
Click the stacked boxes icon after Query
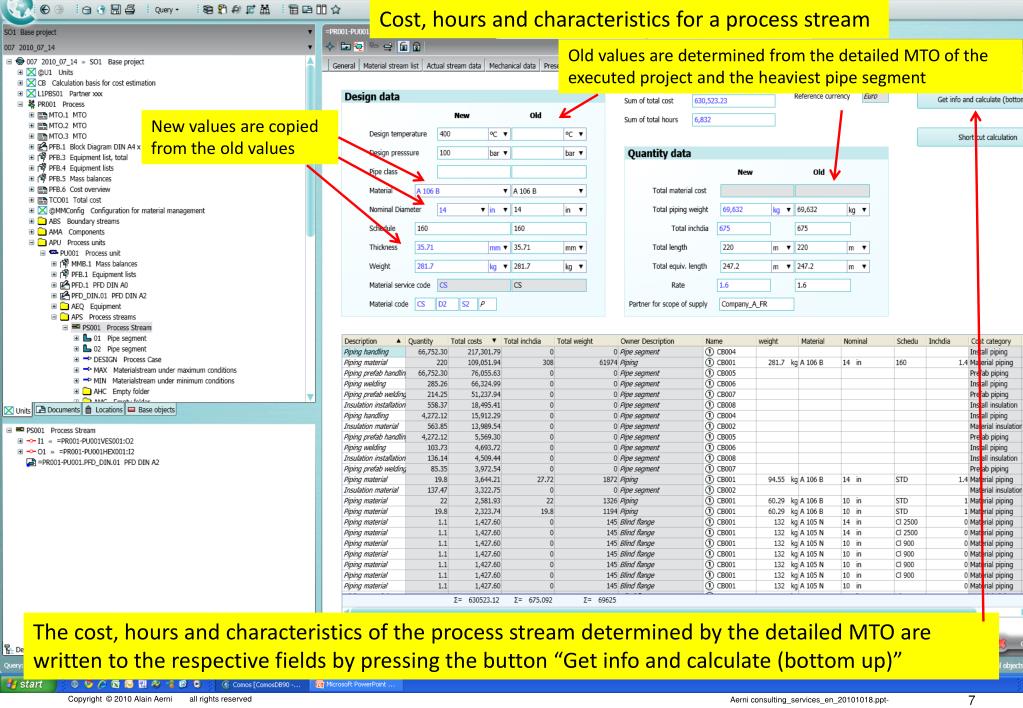pos(207,9)
